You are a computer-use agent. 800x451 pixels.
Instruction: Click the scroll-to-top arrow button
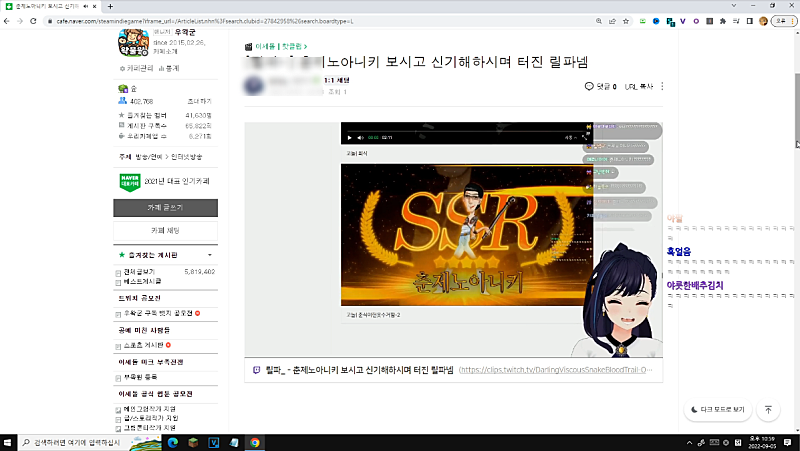click(x=767, y=410)
